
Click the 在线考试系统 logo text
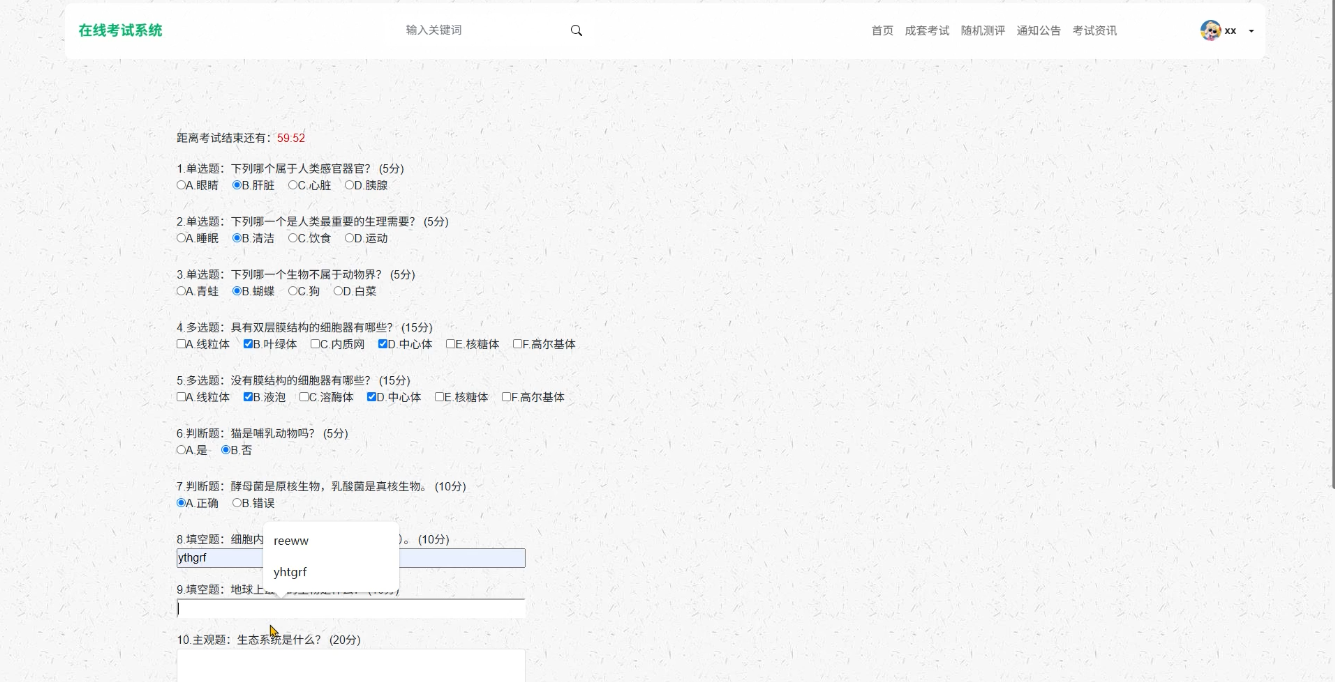click(x=120, y=30)
